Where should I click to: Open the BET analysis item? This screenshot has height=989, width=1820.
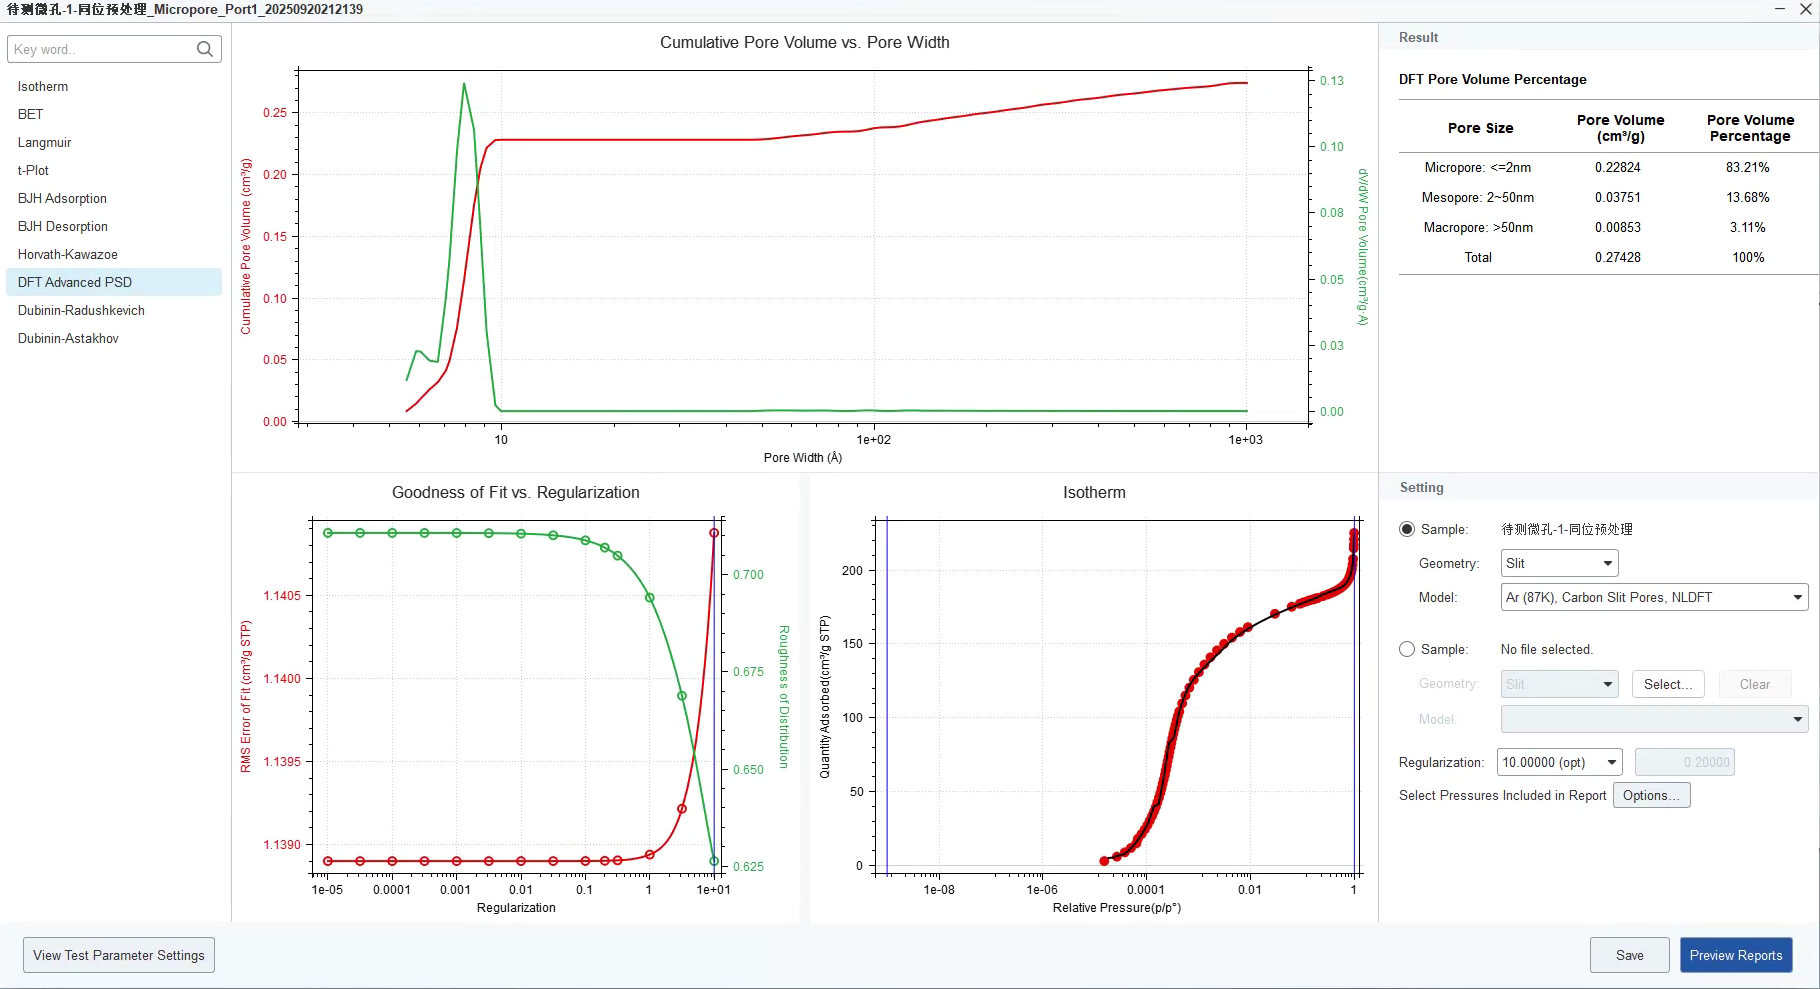31,114
